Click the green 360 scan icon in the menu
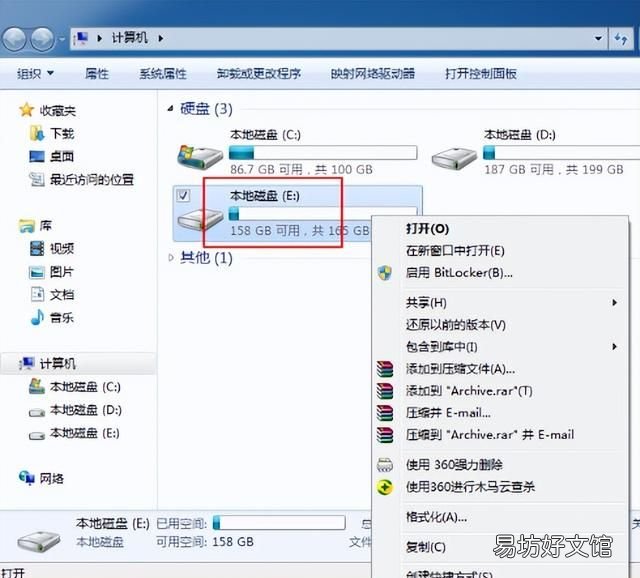Viewport: 640px width, 578px height. (385, 487)
